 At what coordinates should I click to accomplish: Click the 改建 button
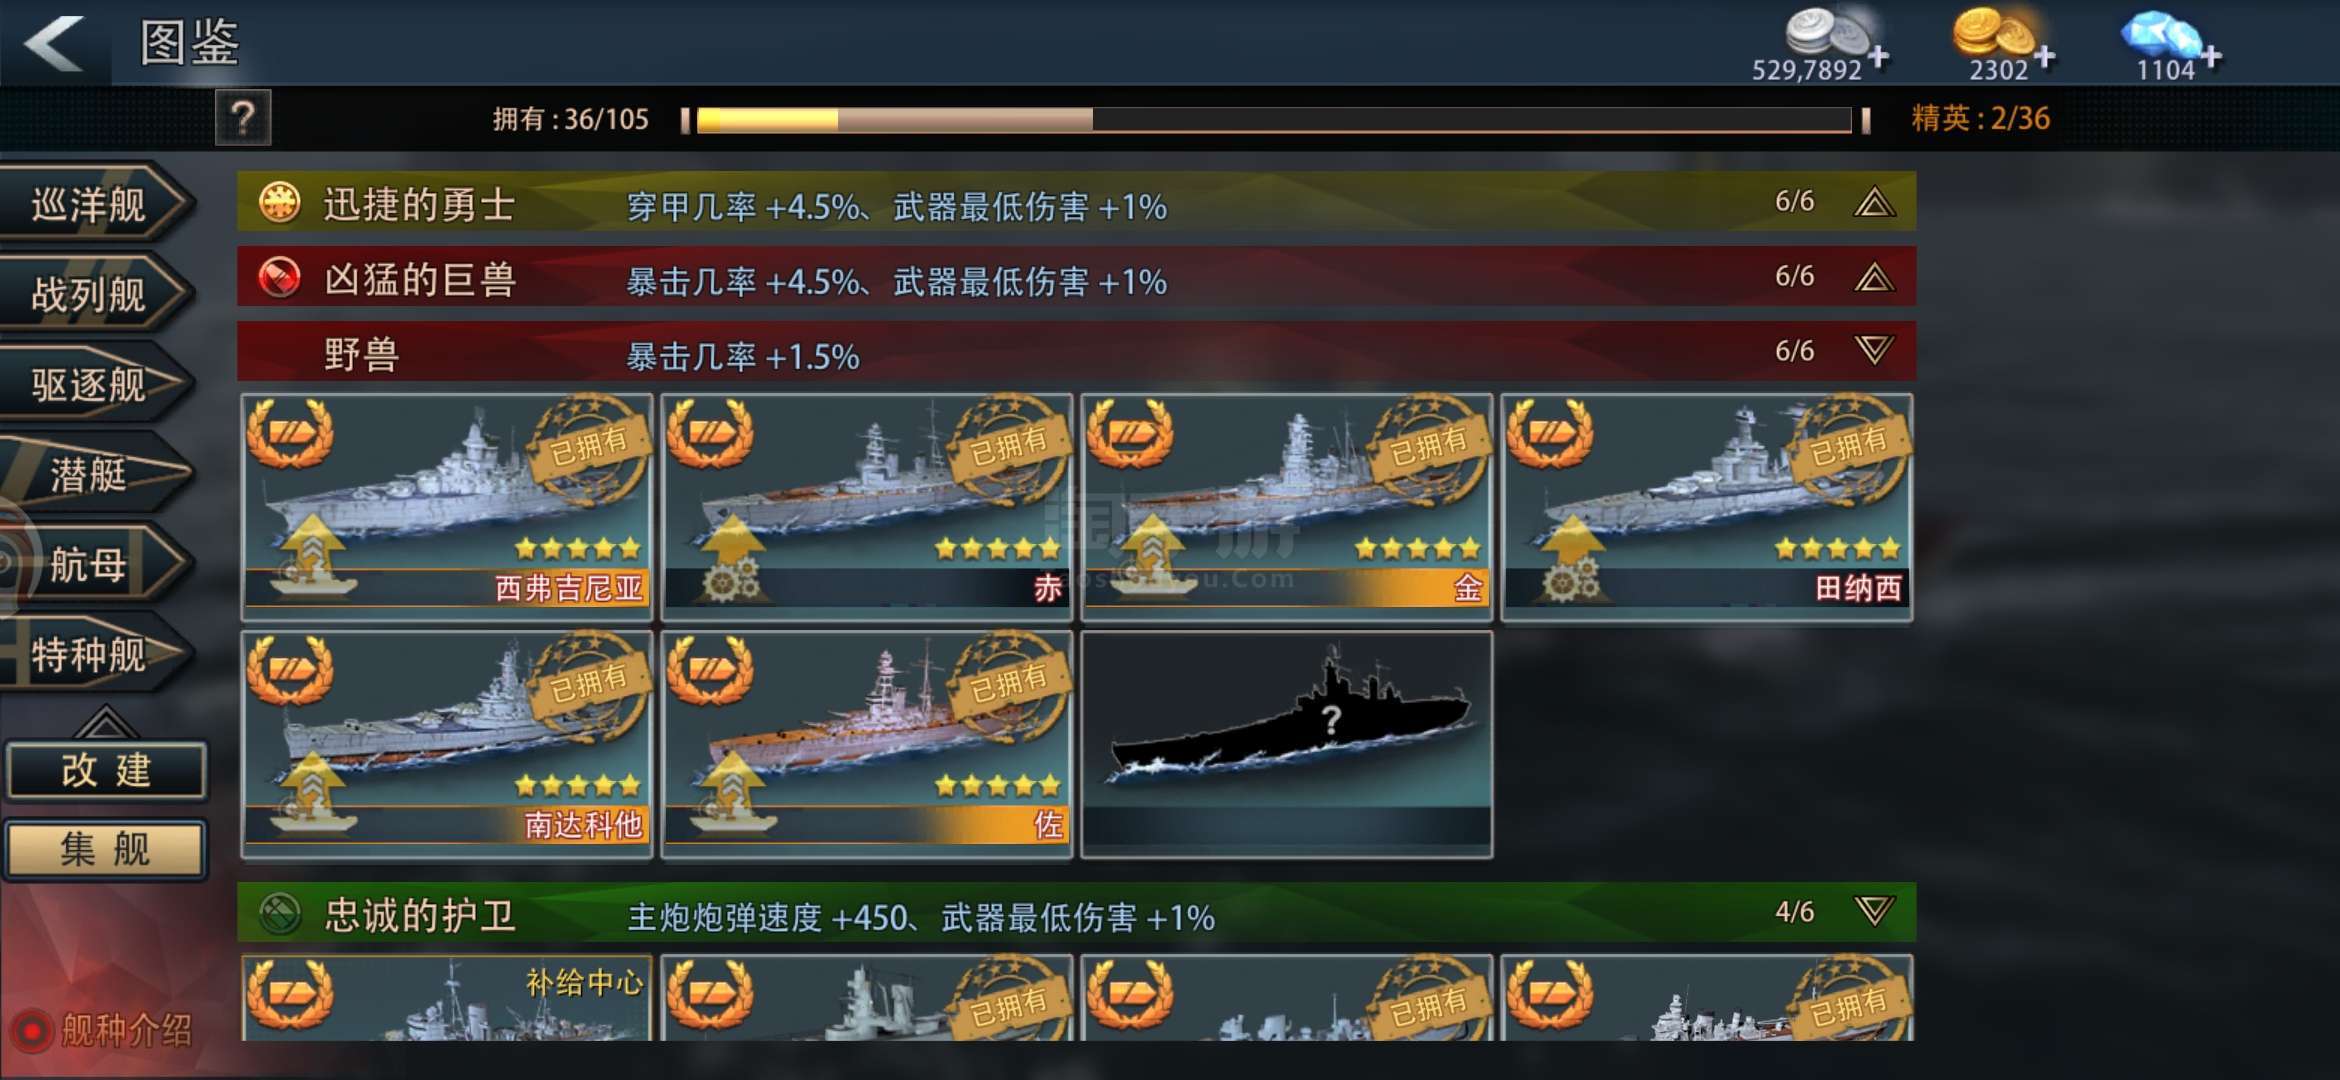[106, 771]
